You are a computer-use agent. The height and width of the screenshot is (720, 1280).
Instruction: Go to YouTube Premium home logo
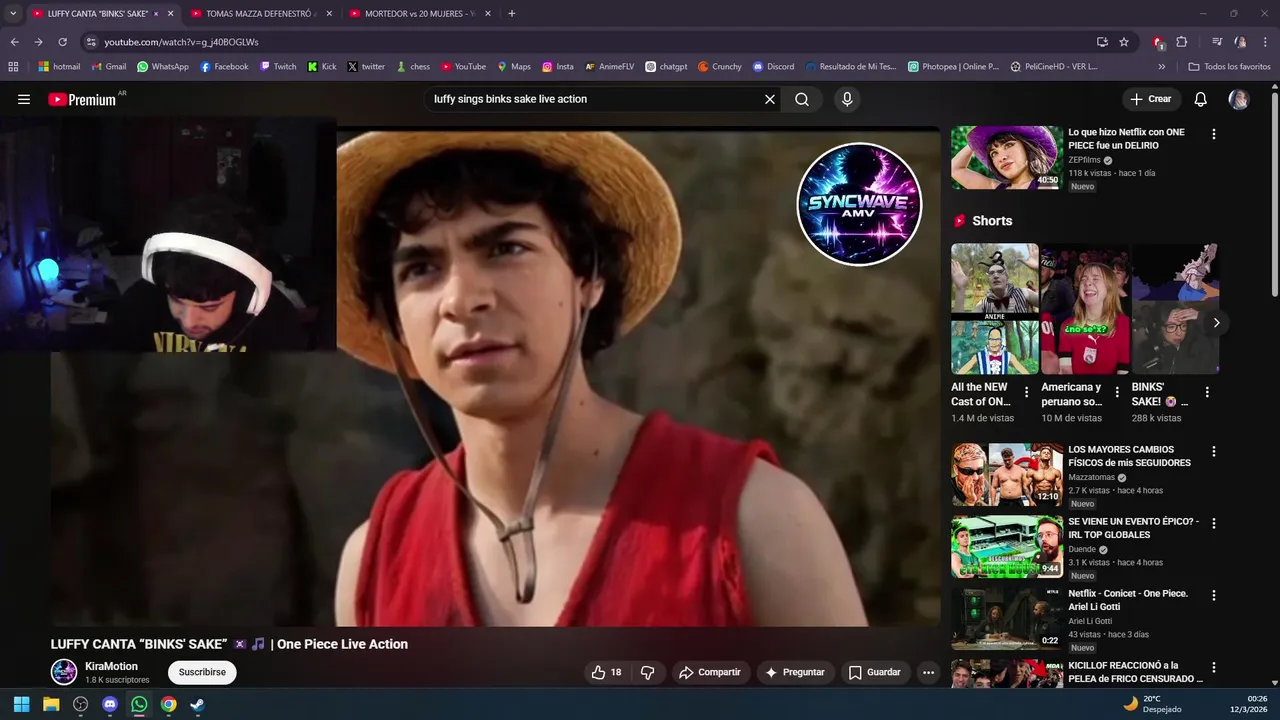pos(82,99)
